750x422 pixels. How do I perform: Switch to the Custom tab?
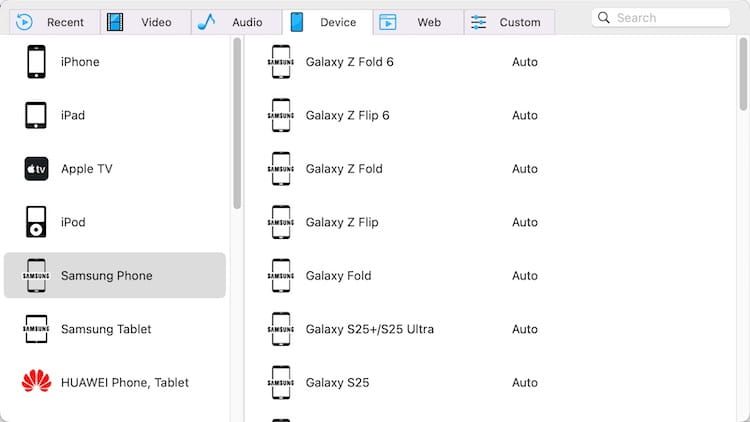click(509, 22)
